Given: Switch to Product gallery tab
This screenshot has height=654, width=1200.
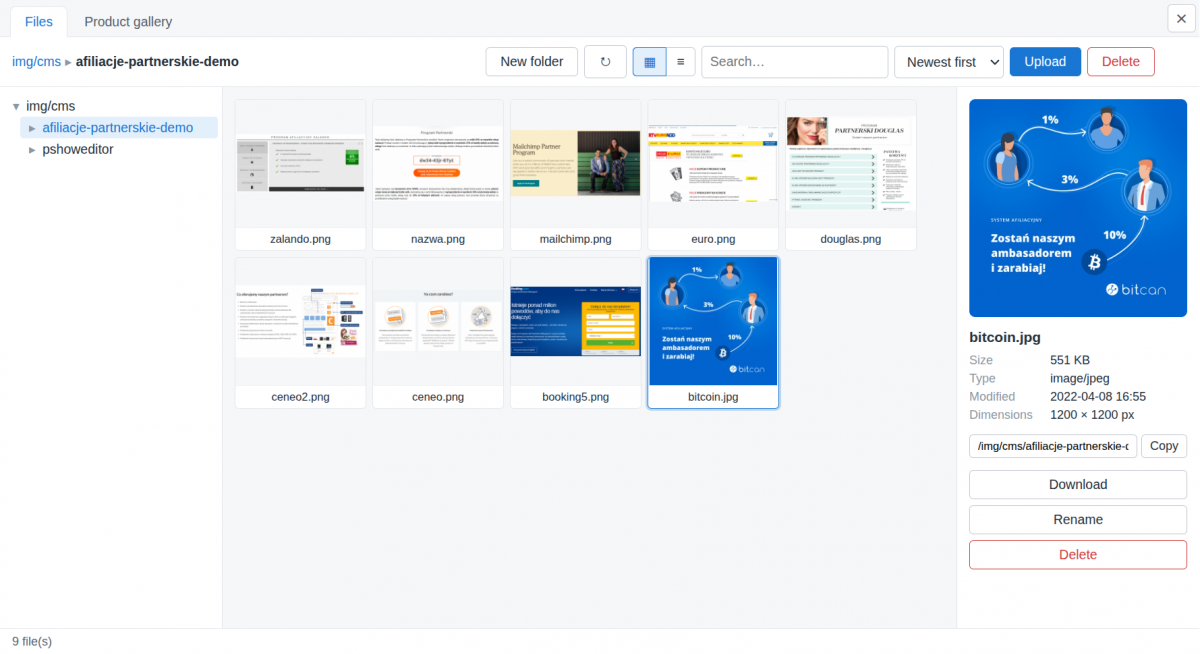Looking at the screenshot, I should (x=128, y=21).
